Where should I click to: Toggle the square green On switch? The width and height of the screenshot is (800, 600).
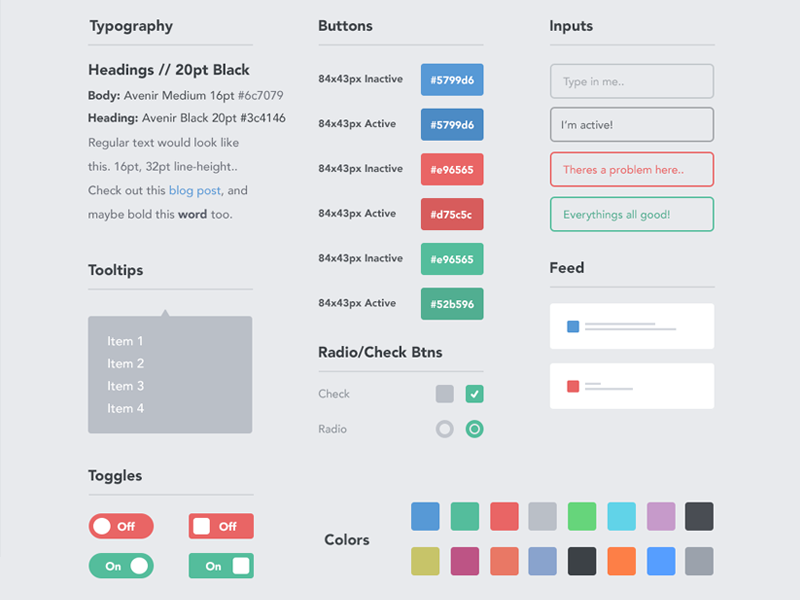click(221, 566)
